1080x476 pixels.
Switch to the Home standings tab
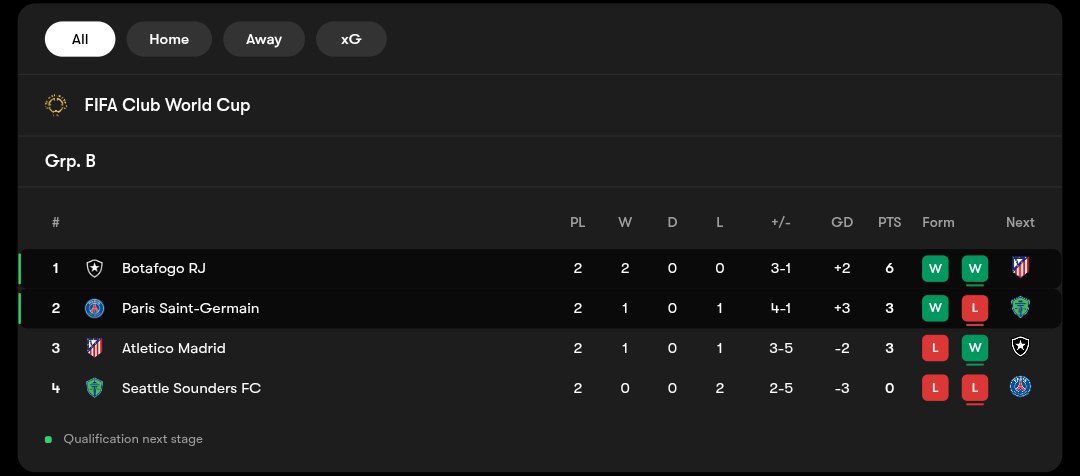169,39
